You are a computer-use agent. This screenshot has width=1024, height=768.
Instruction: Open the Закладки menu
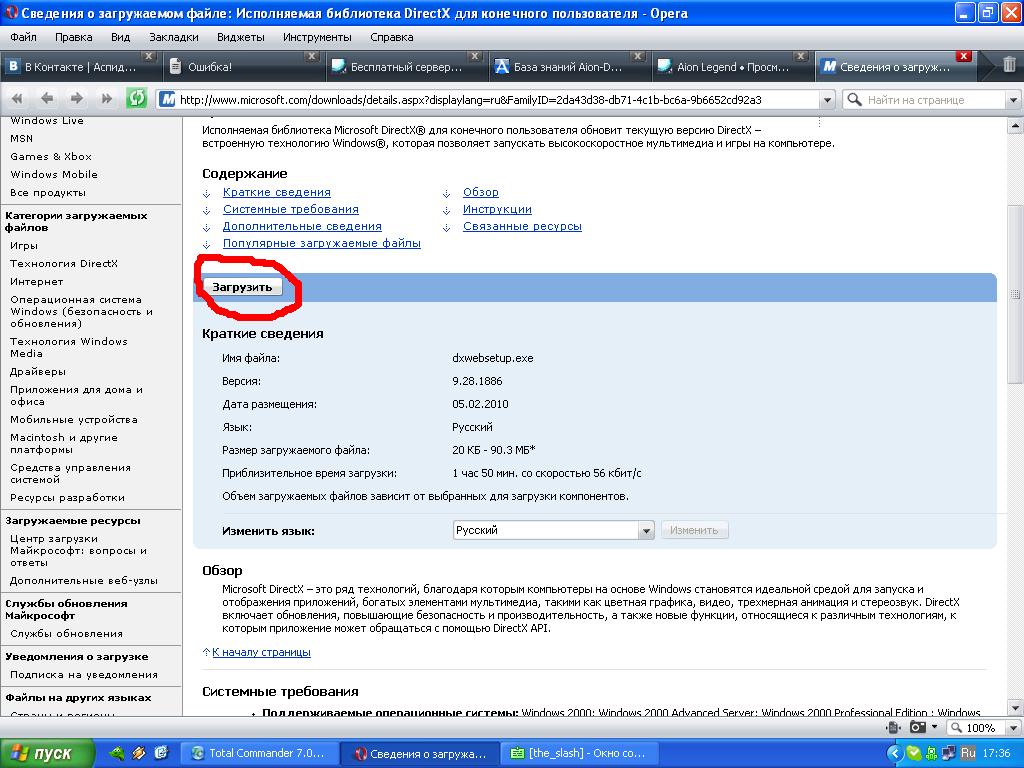point(174,37)
